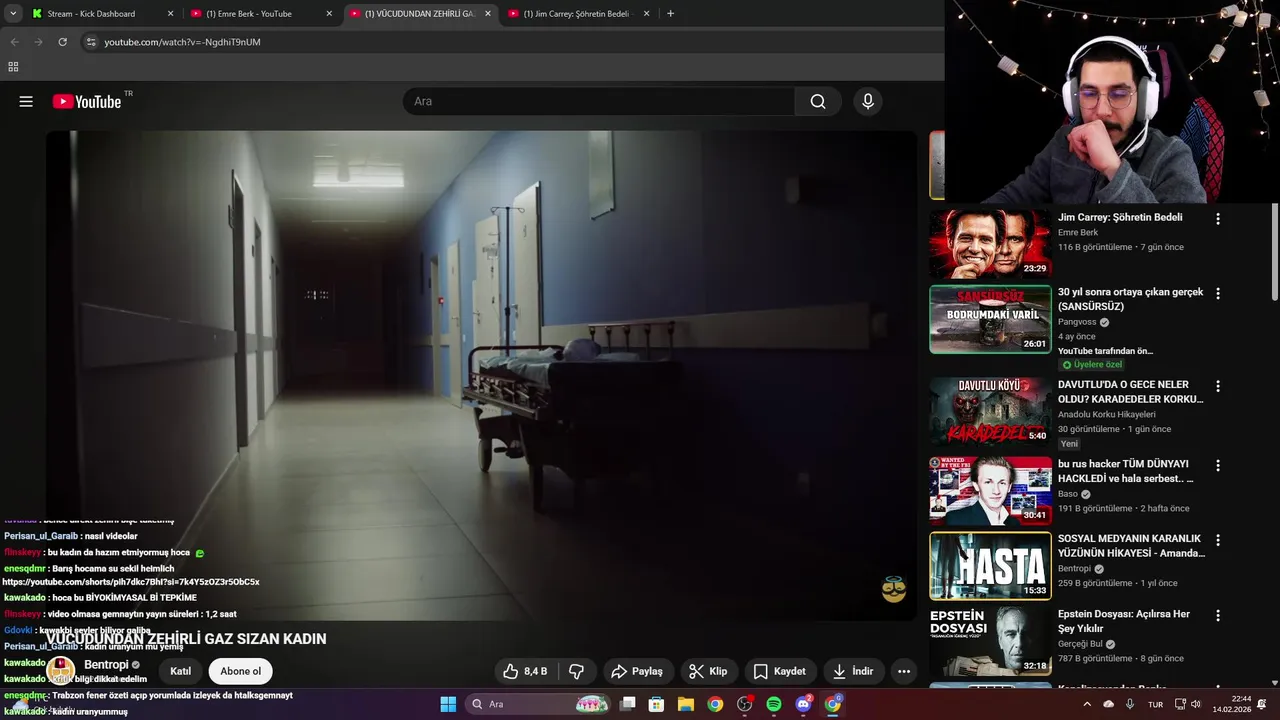This screenshot has height=720, width=1280.
Task: Open File Explorer from taskbar
Action: click(x=686, y=704)
